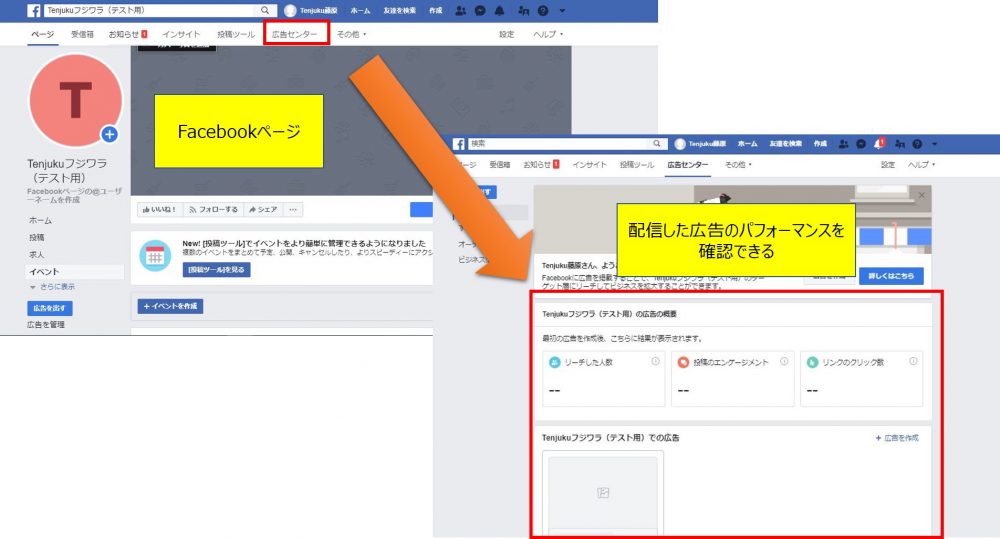Open friend requests icon in Ad Center window
Image resolution: width=1000 pixels, height=539 pixels.
click(843, 144)
